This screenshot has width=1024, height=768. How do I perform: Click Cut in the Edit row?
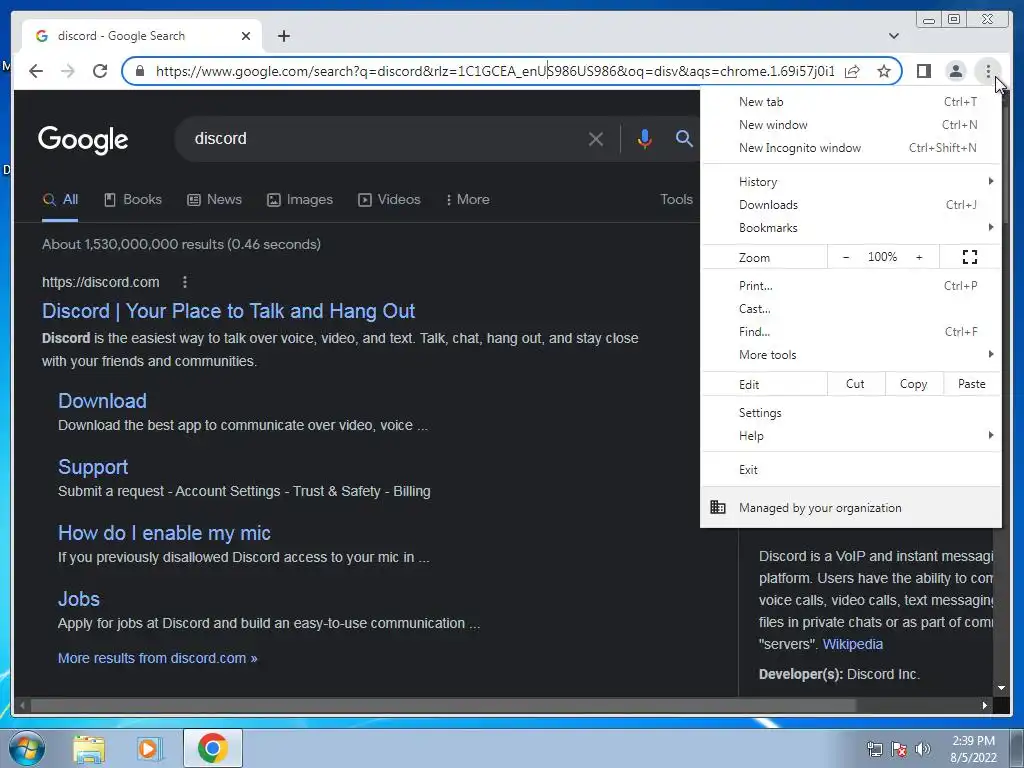pos(856,384)
